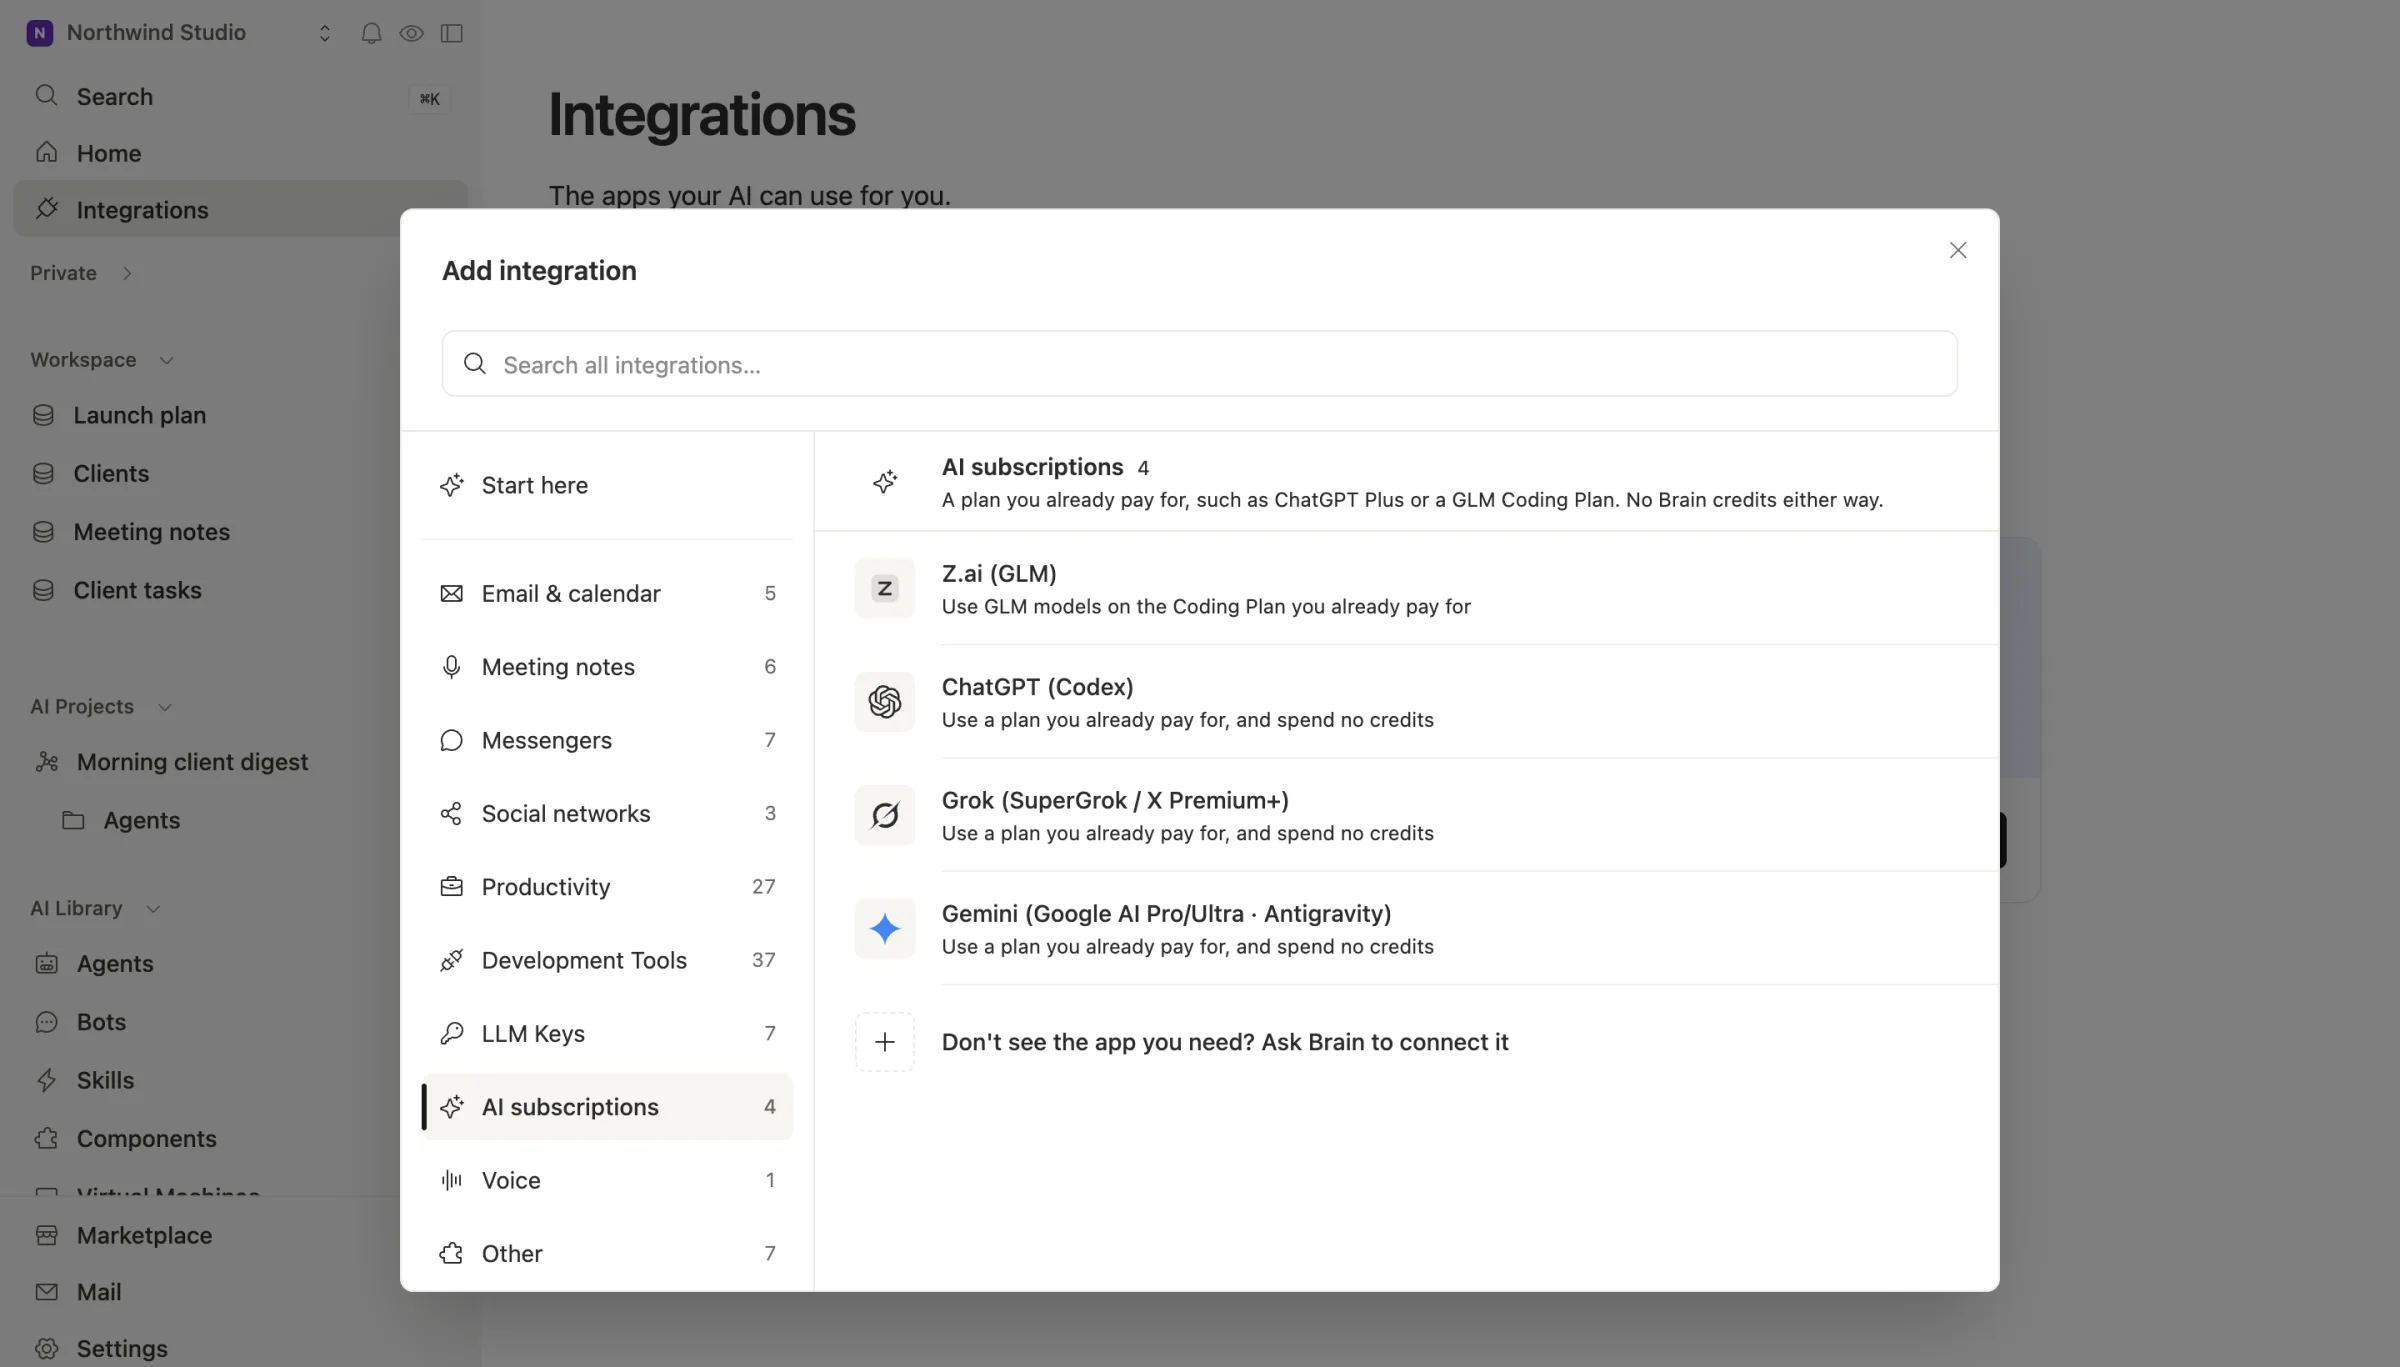This screenshot has width=2400, height=1367.
Task: Click the notifications bell icon
Action: [371, 33]
